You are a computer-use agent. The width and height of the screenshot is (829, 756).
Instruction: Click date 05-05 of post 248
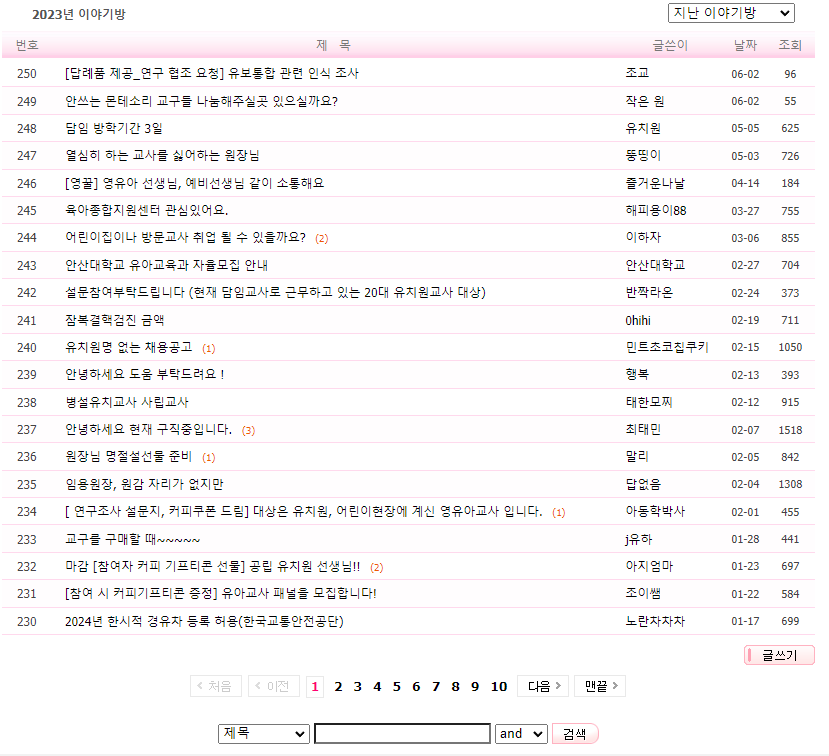tap(745, 128)
